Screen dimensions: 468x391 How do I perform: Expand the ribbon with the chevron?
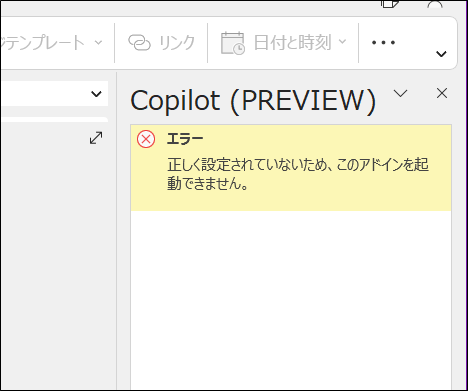(x=441, y=54)
